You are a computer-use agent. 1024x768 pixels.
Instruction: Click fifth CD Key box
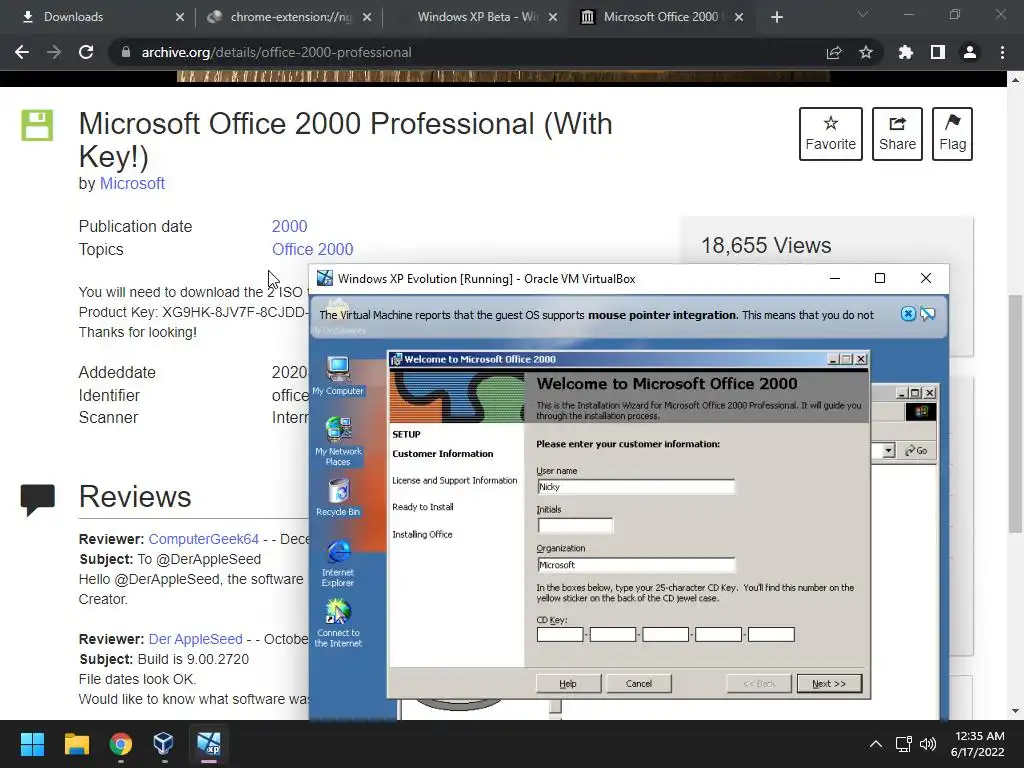[x=771, y=634]
